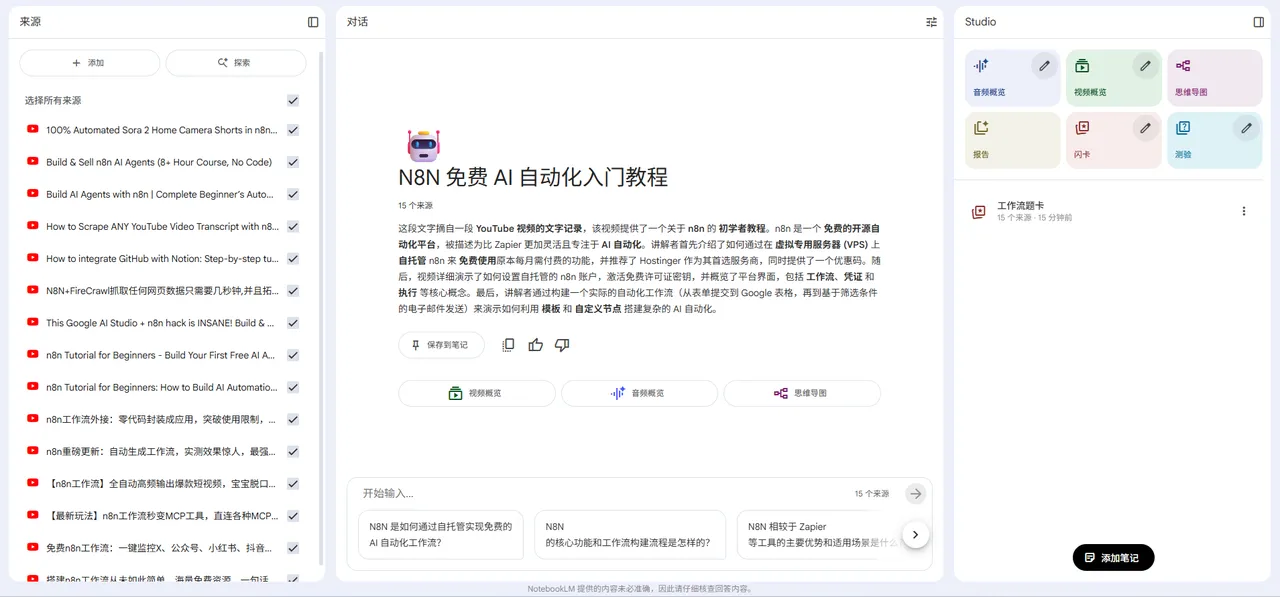Click YouTube icon of 100% Automated Sora source
This screenshot has height=597, width=1280.
pyautogui.click(x=33, y=130)
